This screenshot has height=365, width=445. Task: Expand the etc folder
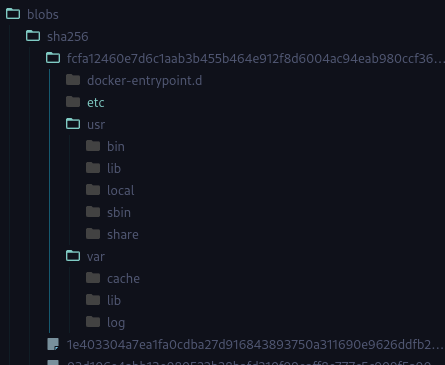[x=96, y=103]
